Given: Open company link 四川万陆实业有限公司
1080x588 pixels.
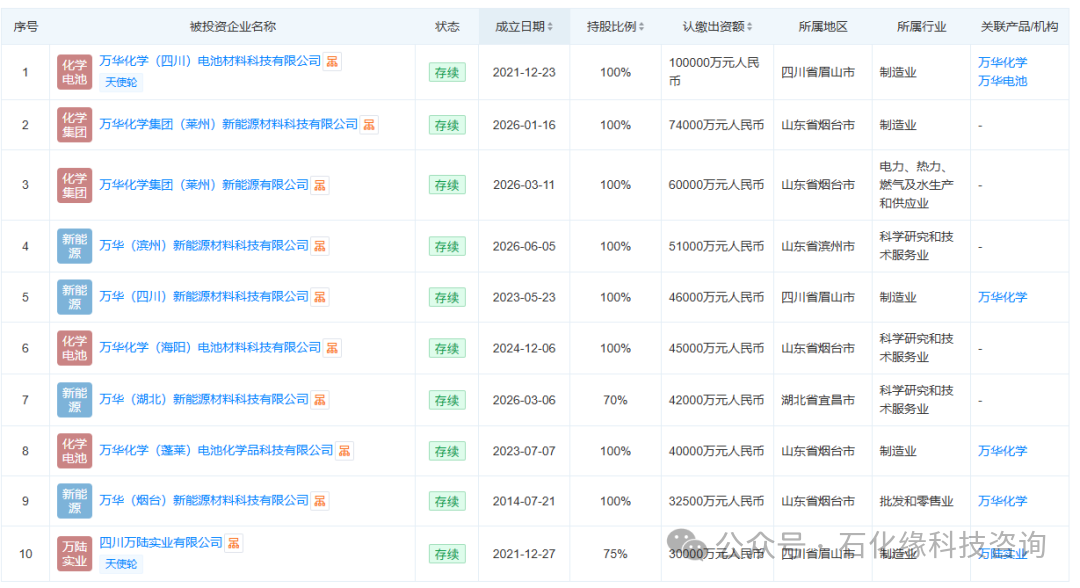Looking at the screenshot, I should (160, 543).
